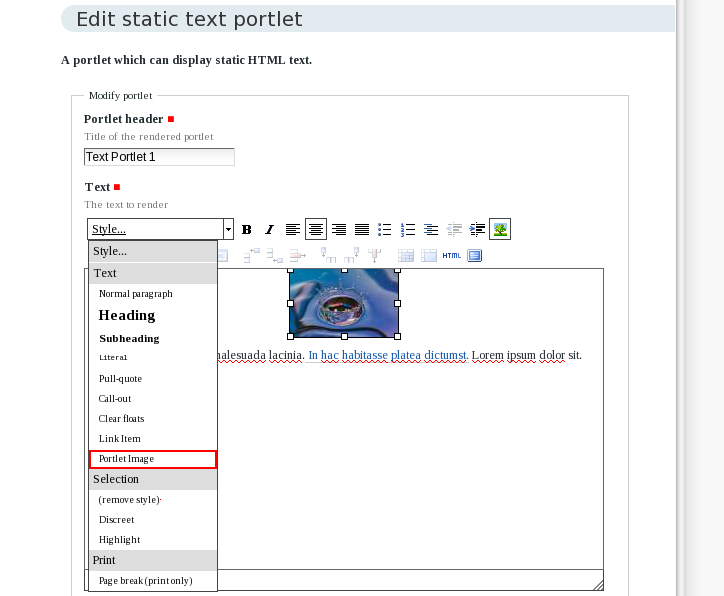Toggle bold formatting
The width and height of the screenshot is (724, 596).
click(x=247, y=229)
